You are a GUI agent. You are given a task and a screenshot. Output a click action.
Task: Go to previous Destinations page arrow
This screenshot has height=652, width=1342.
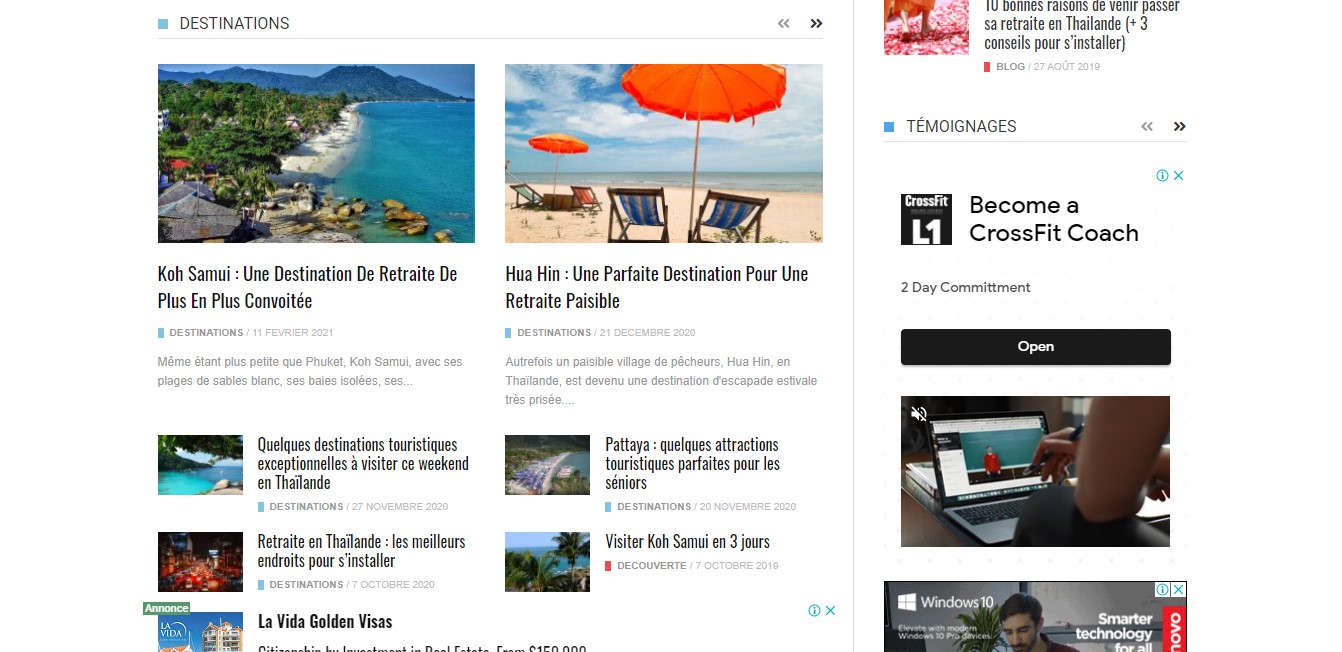click(x=784, y=23)
